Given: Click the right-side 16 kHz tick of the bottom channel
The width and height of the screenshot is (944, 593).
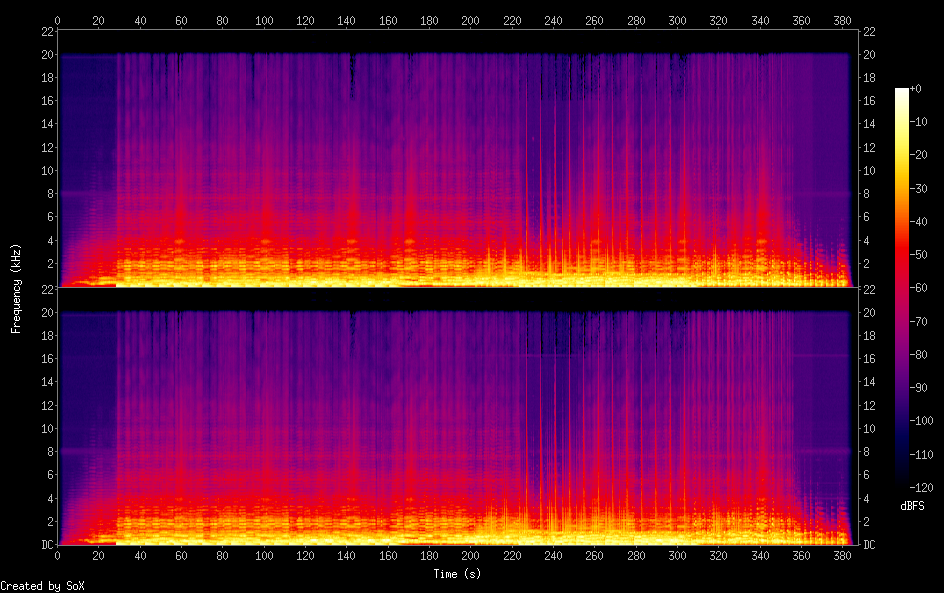Looking at the screenshot, I should [869, 358].
